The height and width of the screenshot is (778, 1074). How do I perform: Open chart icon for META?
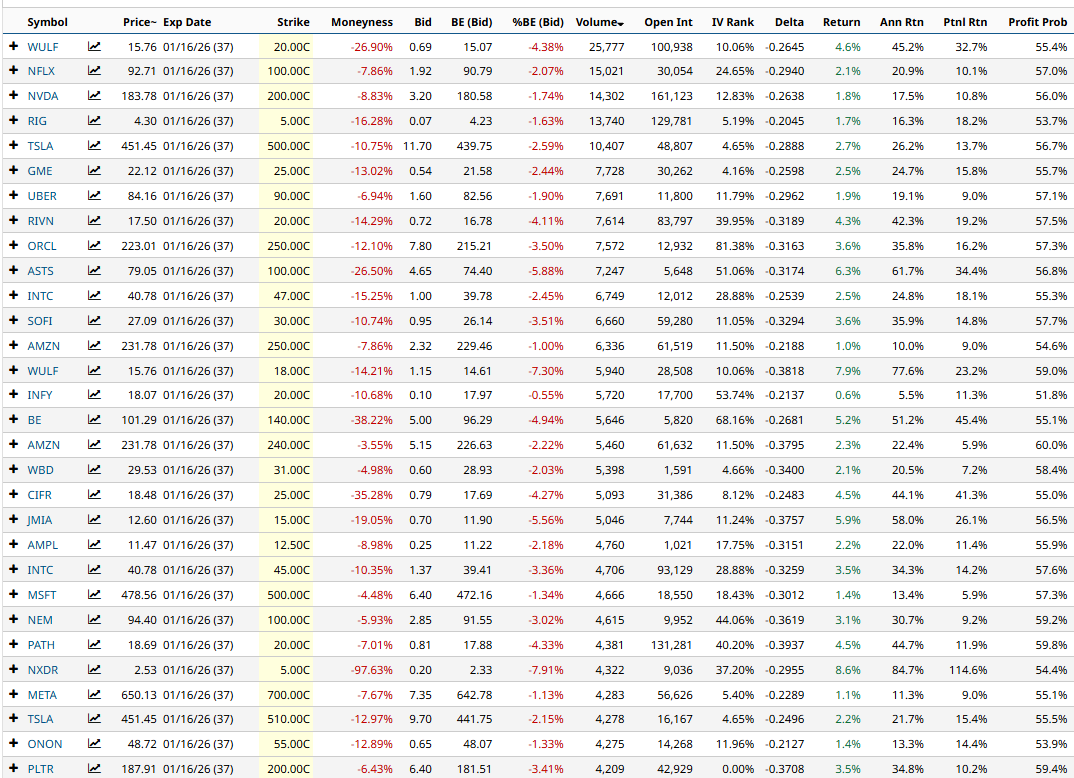coord(94,694)
